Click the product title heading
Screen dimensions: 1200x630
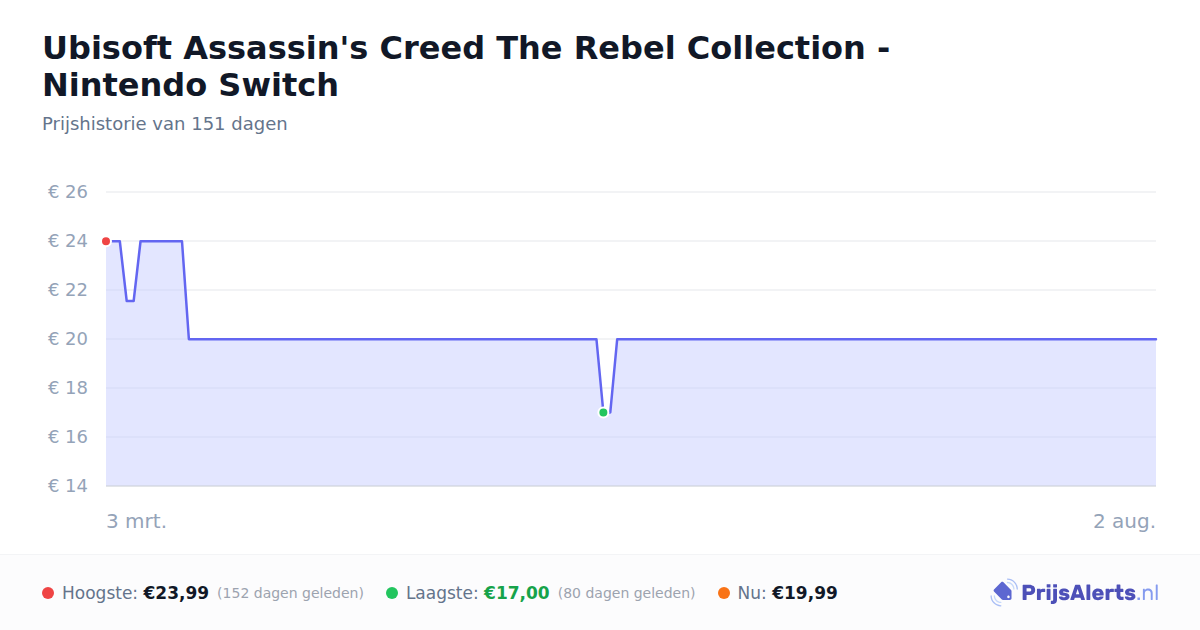466,66
